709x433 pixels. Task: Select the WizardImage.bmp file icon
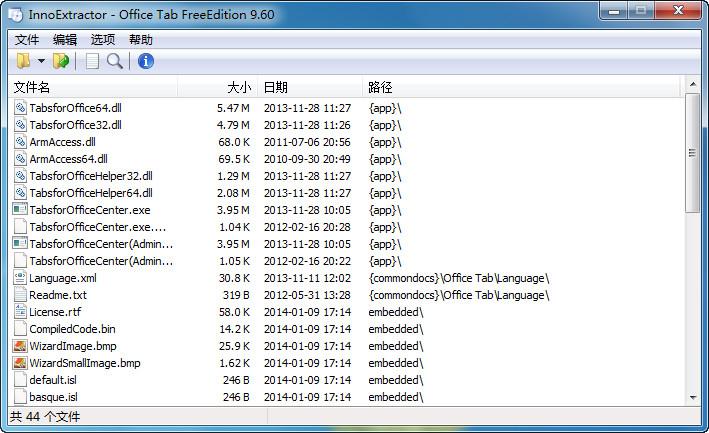tap(20, 346)
